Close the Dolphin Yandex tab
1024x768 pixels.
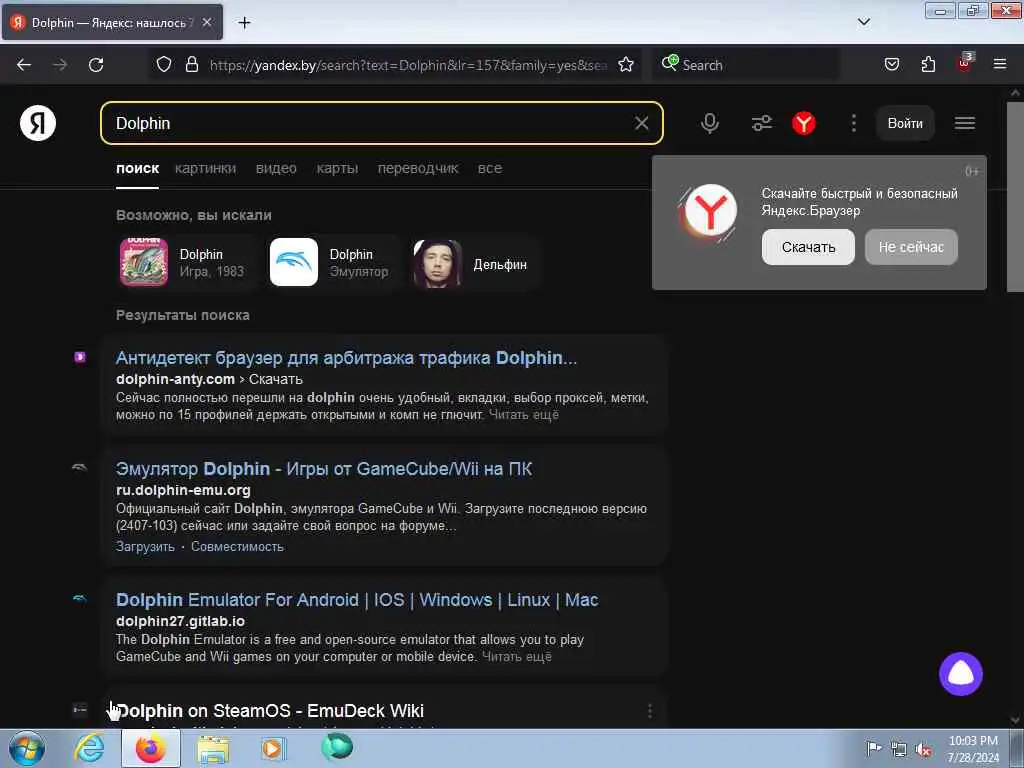coord(206,22)
